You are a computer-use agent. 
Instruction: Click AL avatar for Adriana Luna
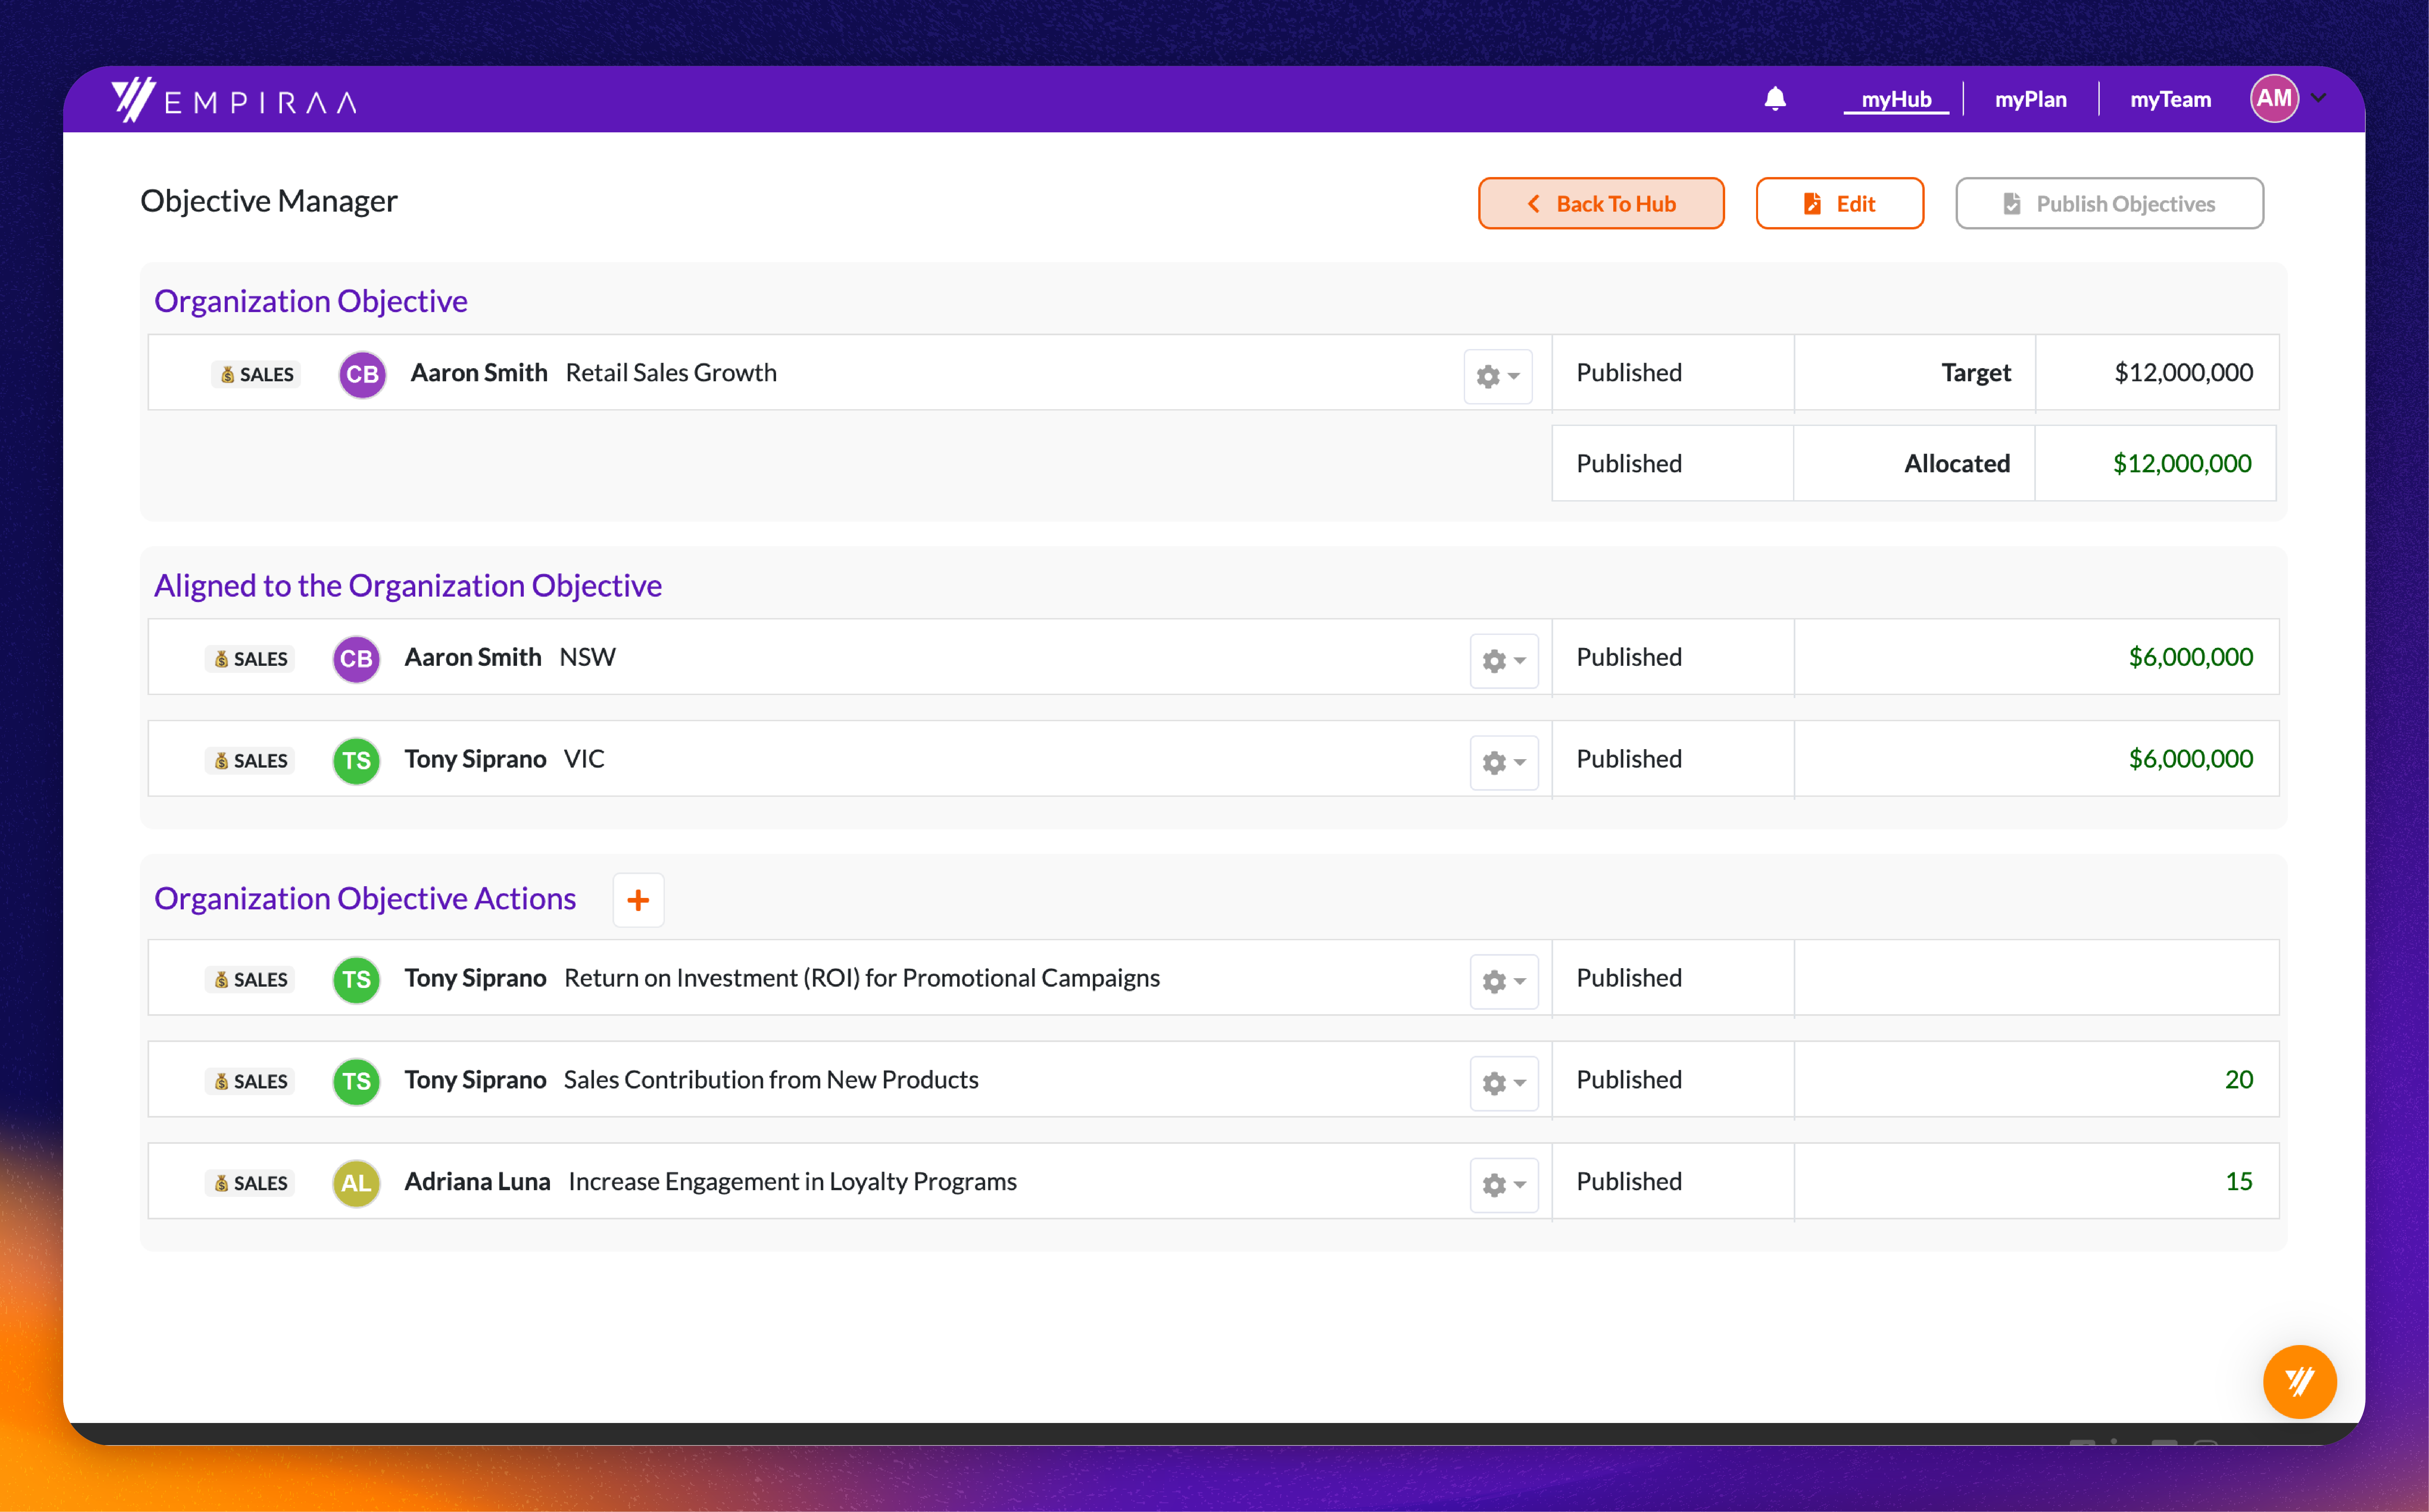(356, 1183)
